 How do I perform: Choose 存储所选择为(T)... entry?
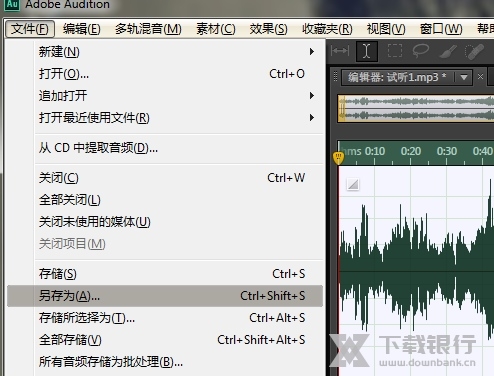[x=165, y=318]
